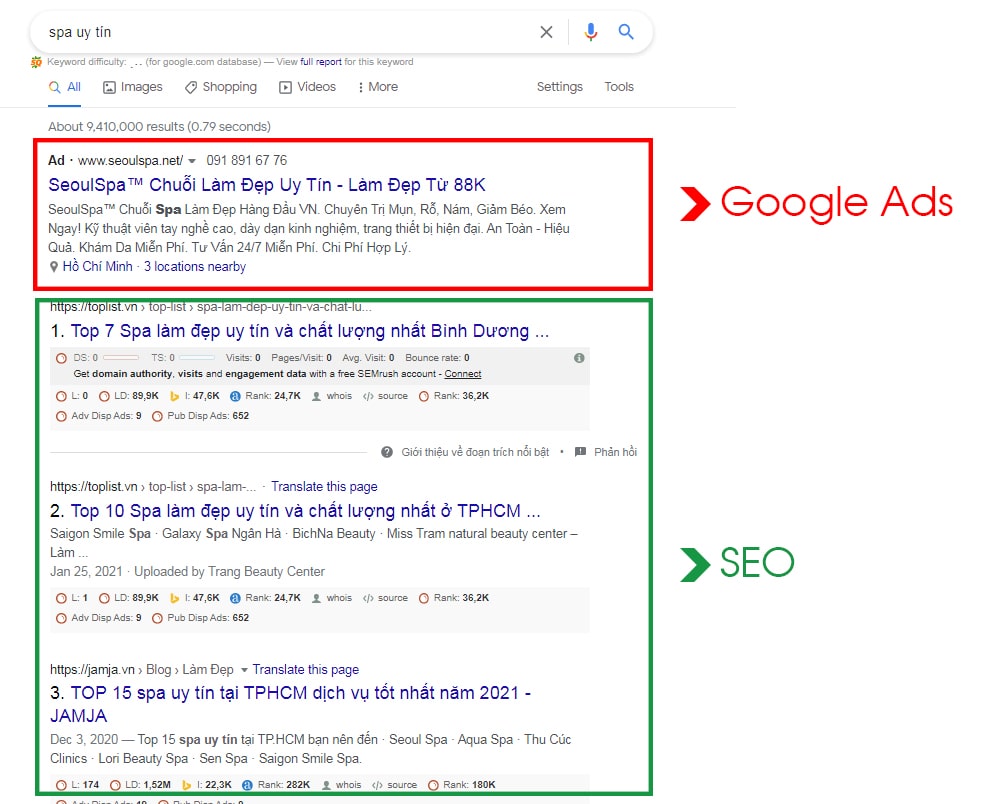The width and height of the screenshot is (986, 804).
Task: Switch to the Videos tab
Action: pos(307,87)
